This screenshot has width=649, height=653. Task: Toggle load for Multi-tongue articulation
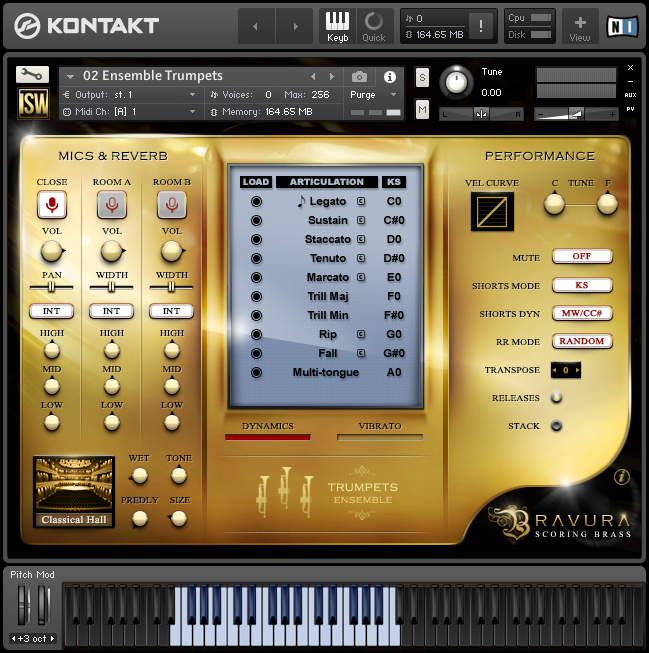(257, 372)
